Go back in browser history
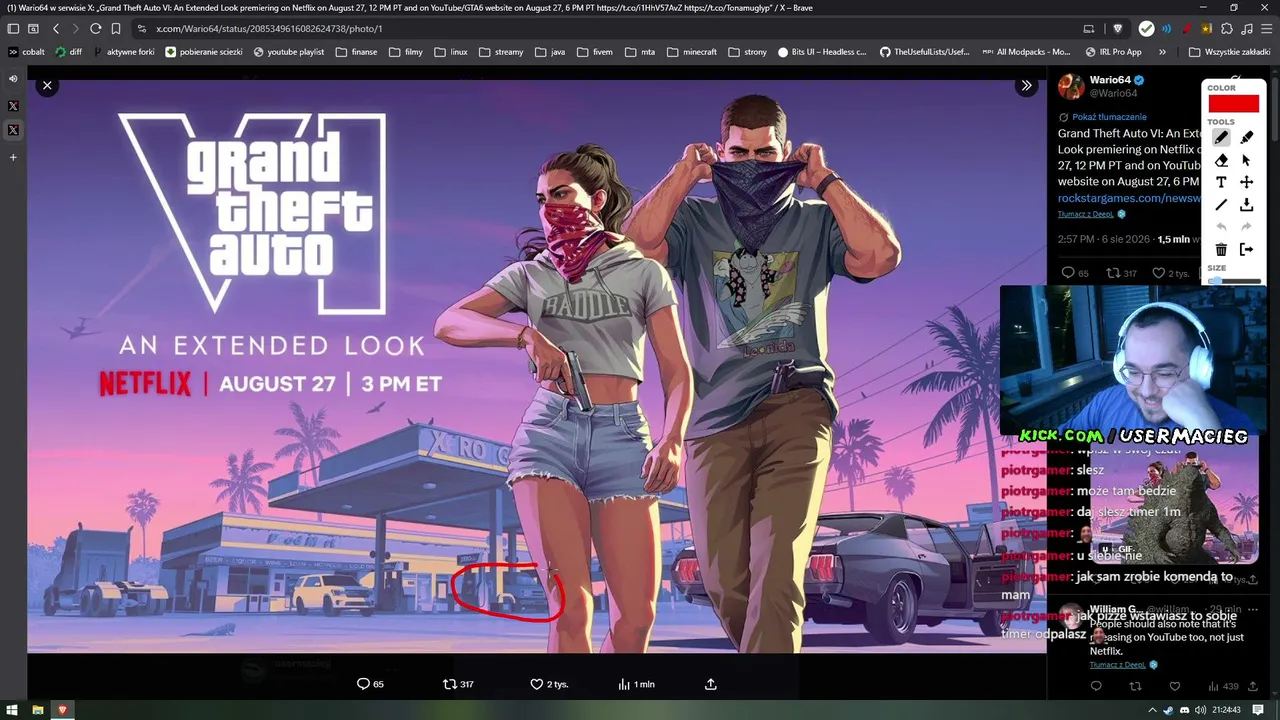The height and width of the screenshot is (720, 1280). tap(56, 28)
